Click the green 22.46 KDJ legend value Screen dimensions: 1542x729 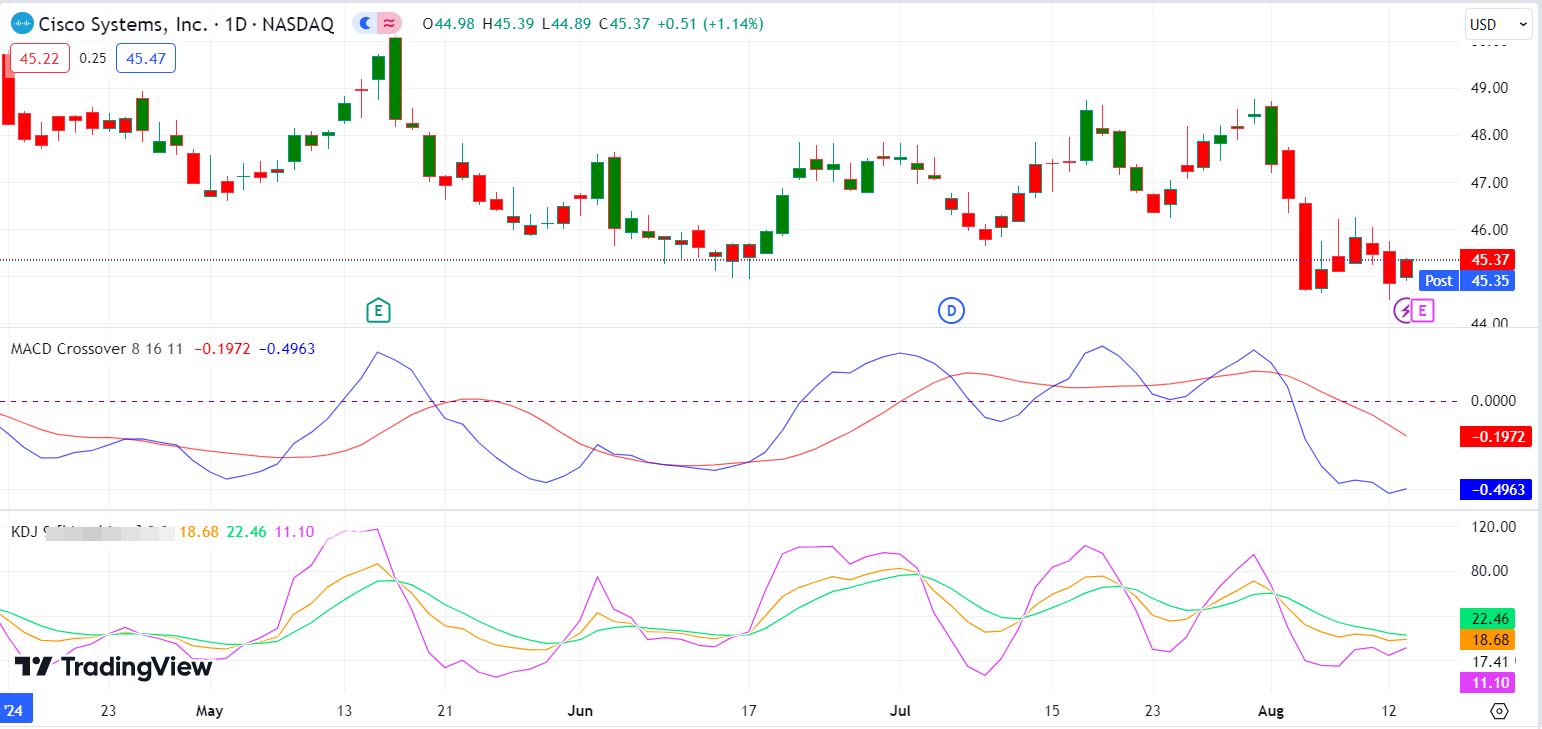(x=247, y=532)
